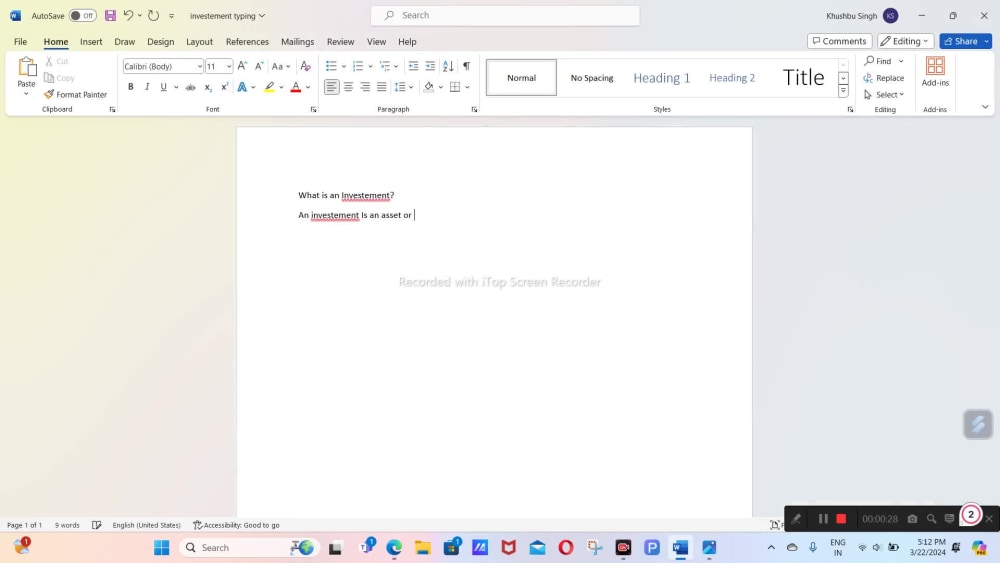Click the top Search box in Word
Screen dimensions: 1000x563
505,15
